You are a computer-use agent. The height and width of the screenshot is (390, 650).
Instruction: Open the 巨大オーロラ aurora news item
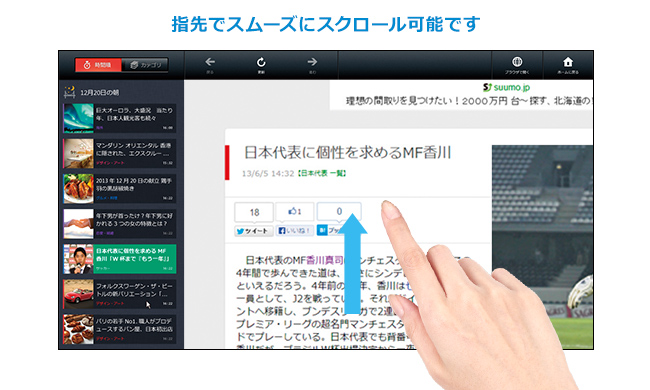(120, 118)
